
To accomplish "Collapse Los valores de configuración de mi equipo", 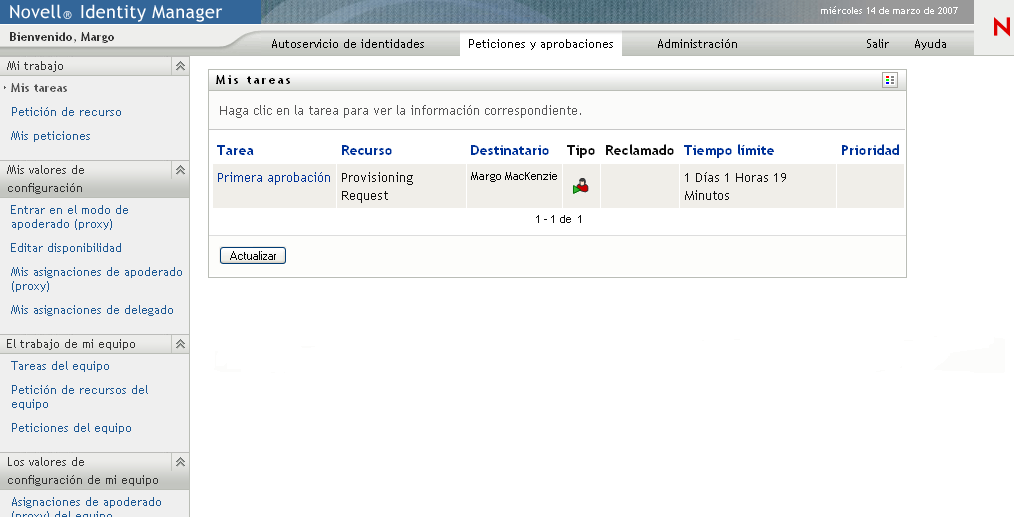I will [x=180, y=462].
